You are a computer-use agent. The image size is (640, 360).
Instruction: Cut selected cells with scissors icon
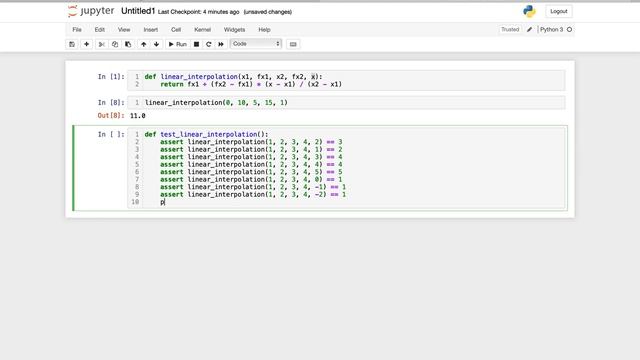(102, 44)
